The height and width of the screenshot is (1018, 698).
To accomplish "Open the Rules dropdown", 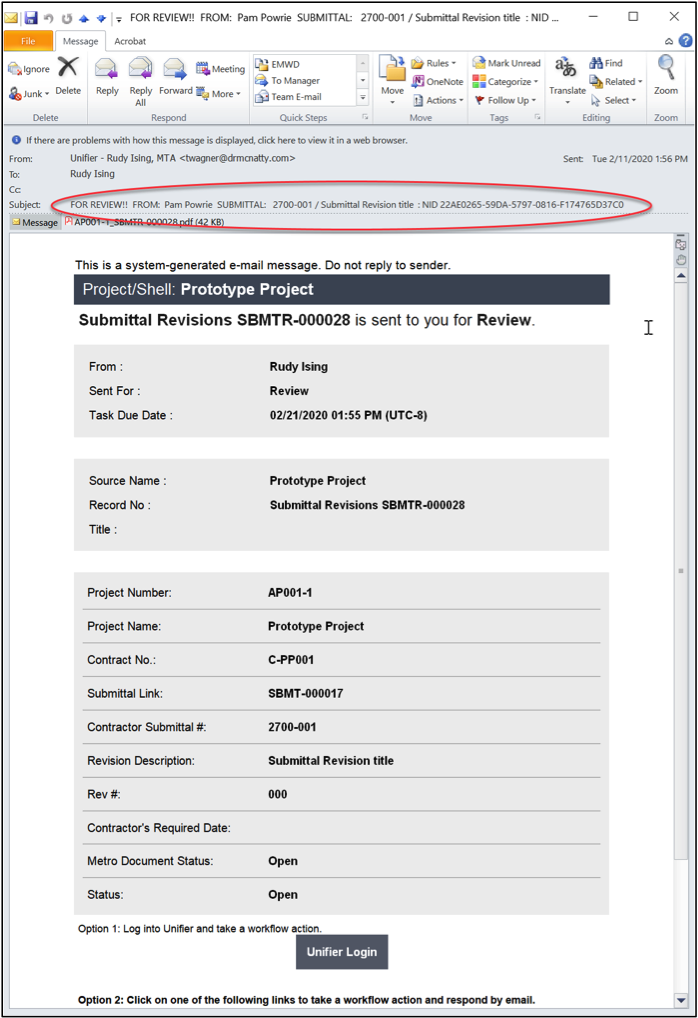I will tap(433, 63).
